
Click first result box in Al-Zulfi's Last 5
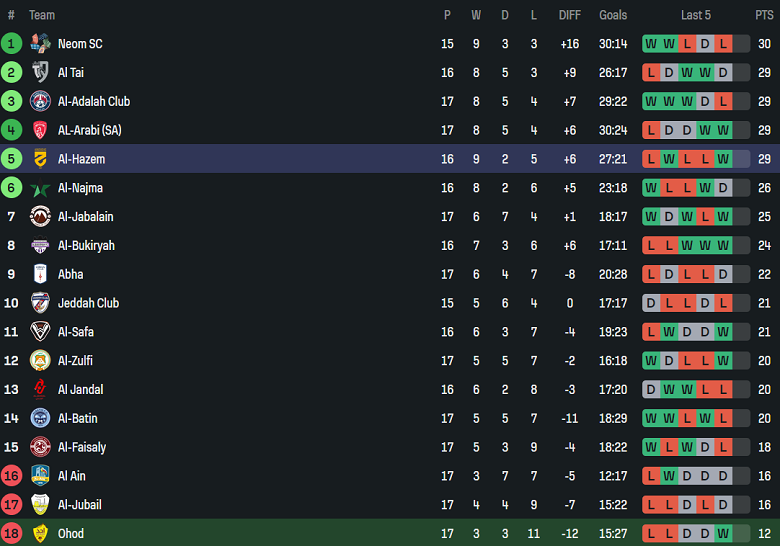click(x=651, y=360)
